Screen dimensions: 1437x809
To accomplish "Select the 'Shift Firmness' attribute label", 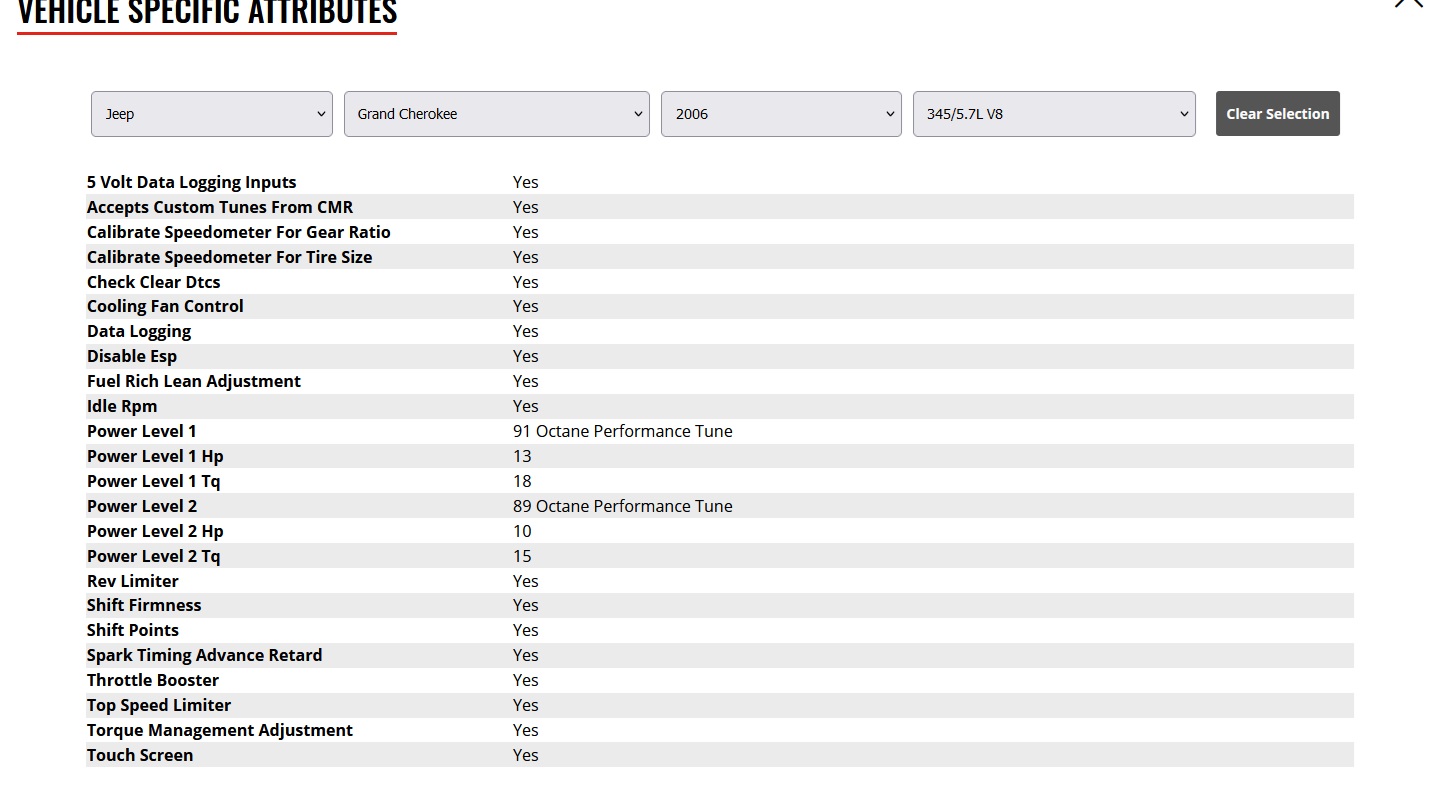I will [x=144, y=605].
